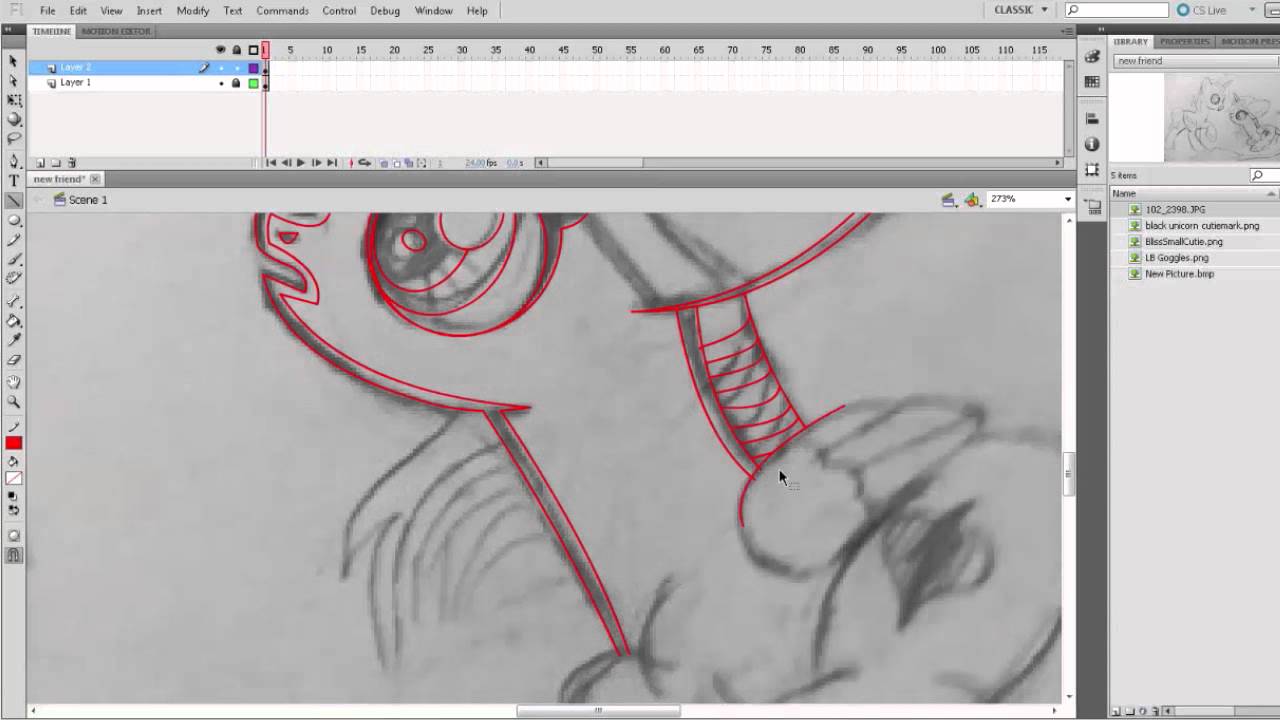Delete the selected layer (trash icon)

click(72, 163)
